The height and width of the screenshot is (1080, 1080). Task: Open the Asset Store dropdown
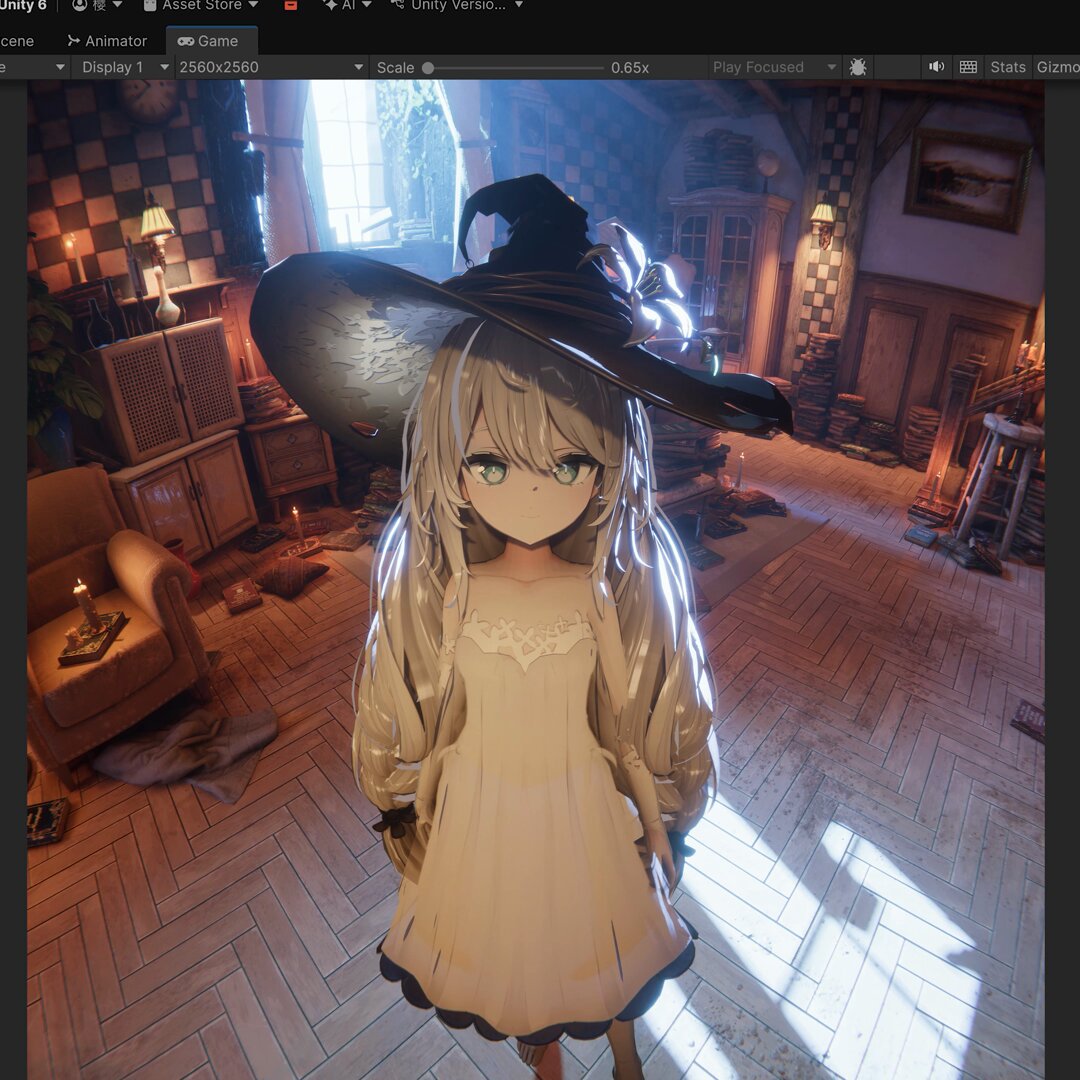tap(201, 5)
